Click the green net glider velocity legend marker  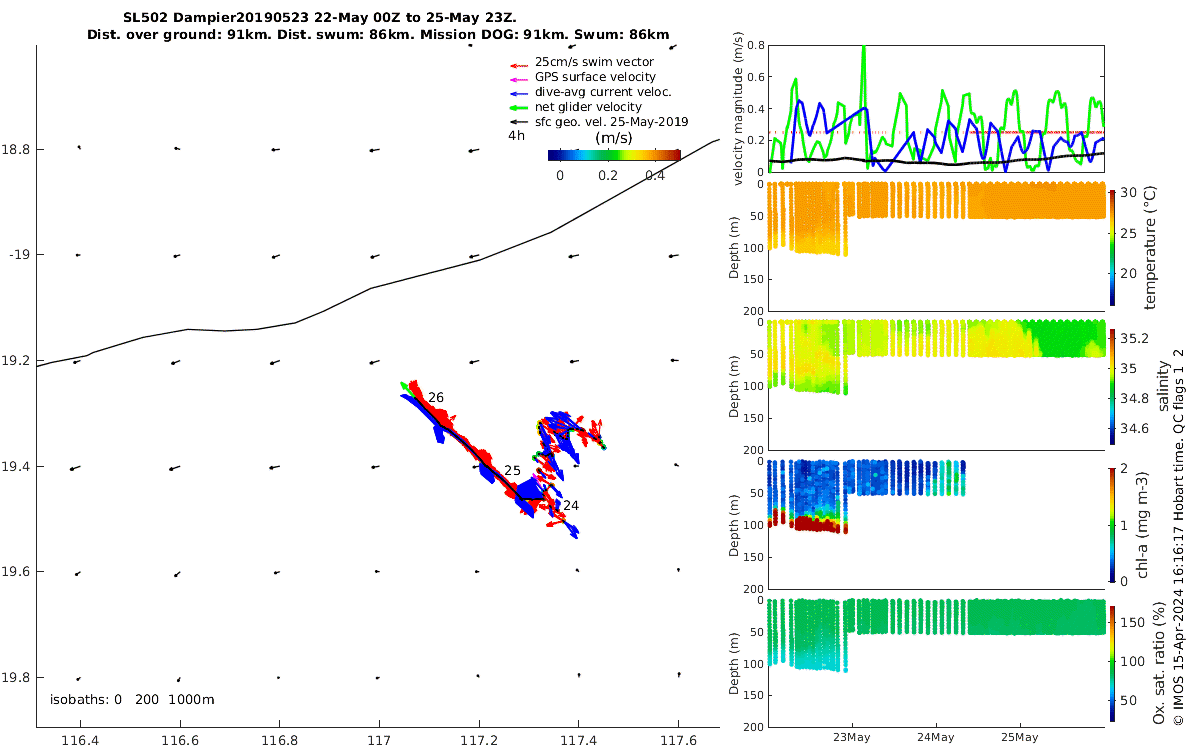click(x=520, y=107)
